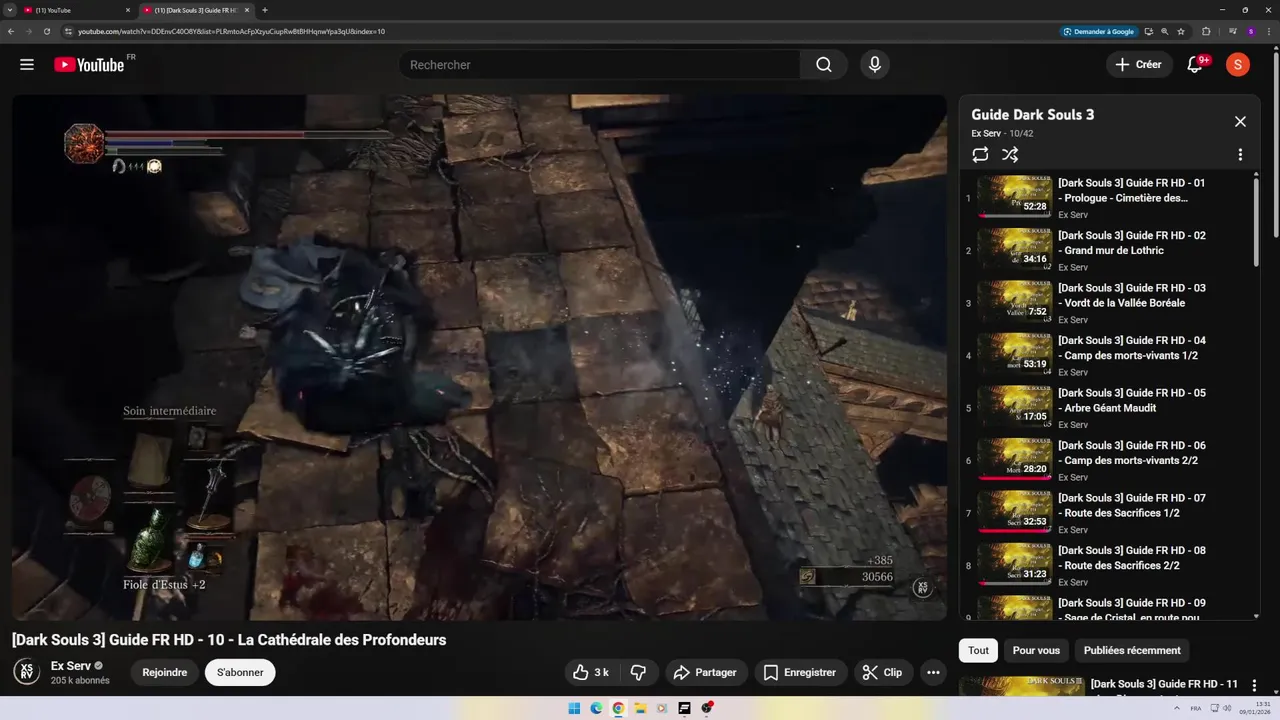Toggle playlist loop
Viewport: 1280px width, 720px height.
(980, 155)
